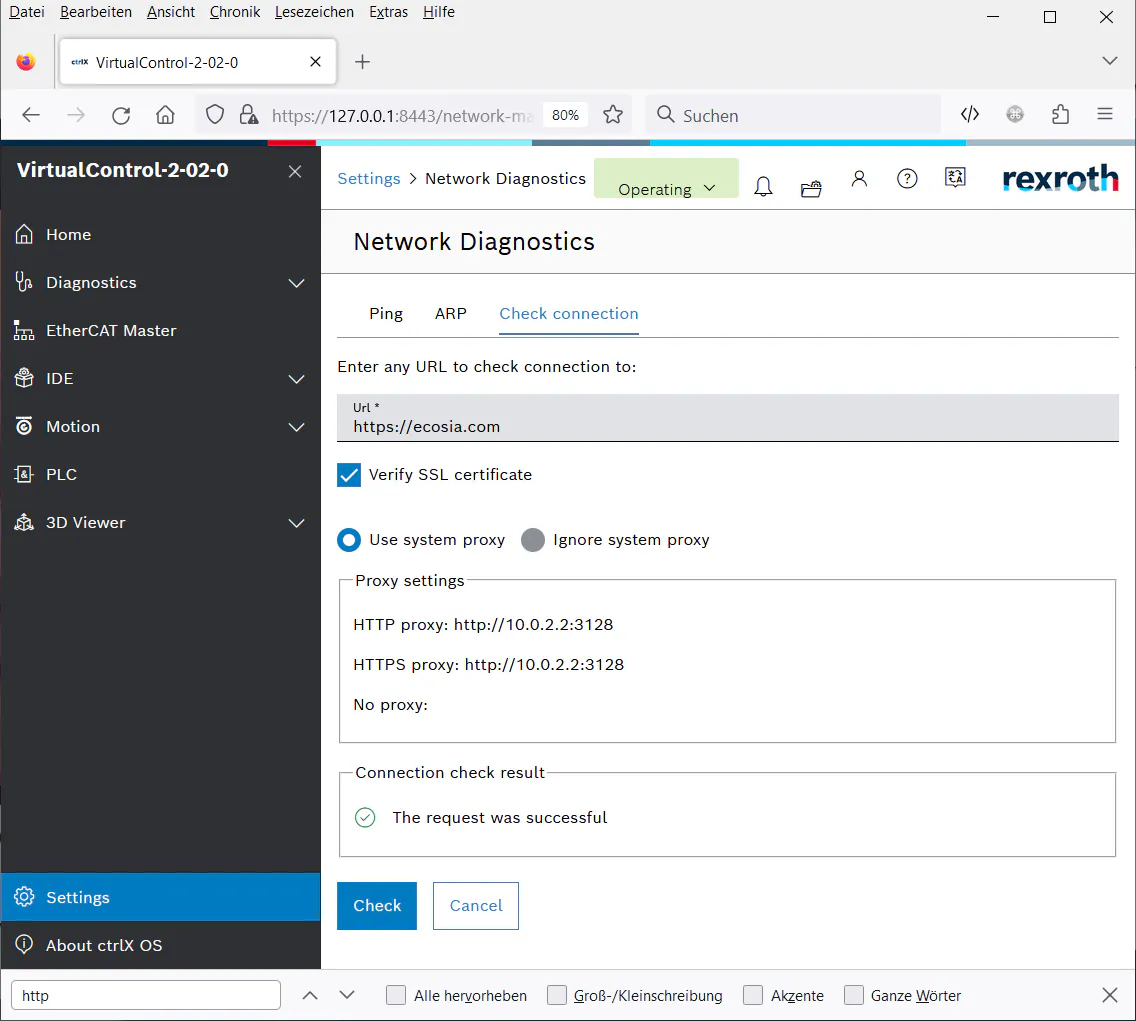Bookmark page with the star icon
The width and height of the screenshot is (1136, 1021).
613,115
